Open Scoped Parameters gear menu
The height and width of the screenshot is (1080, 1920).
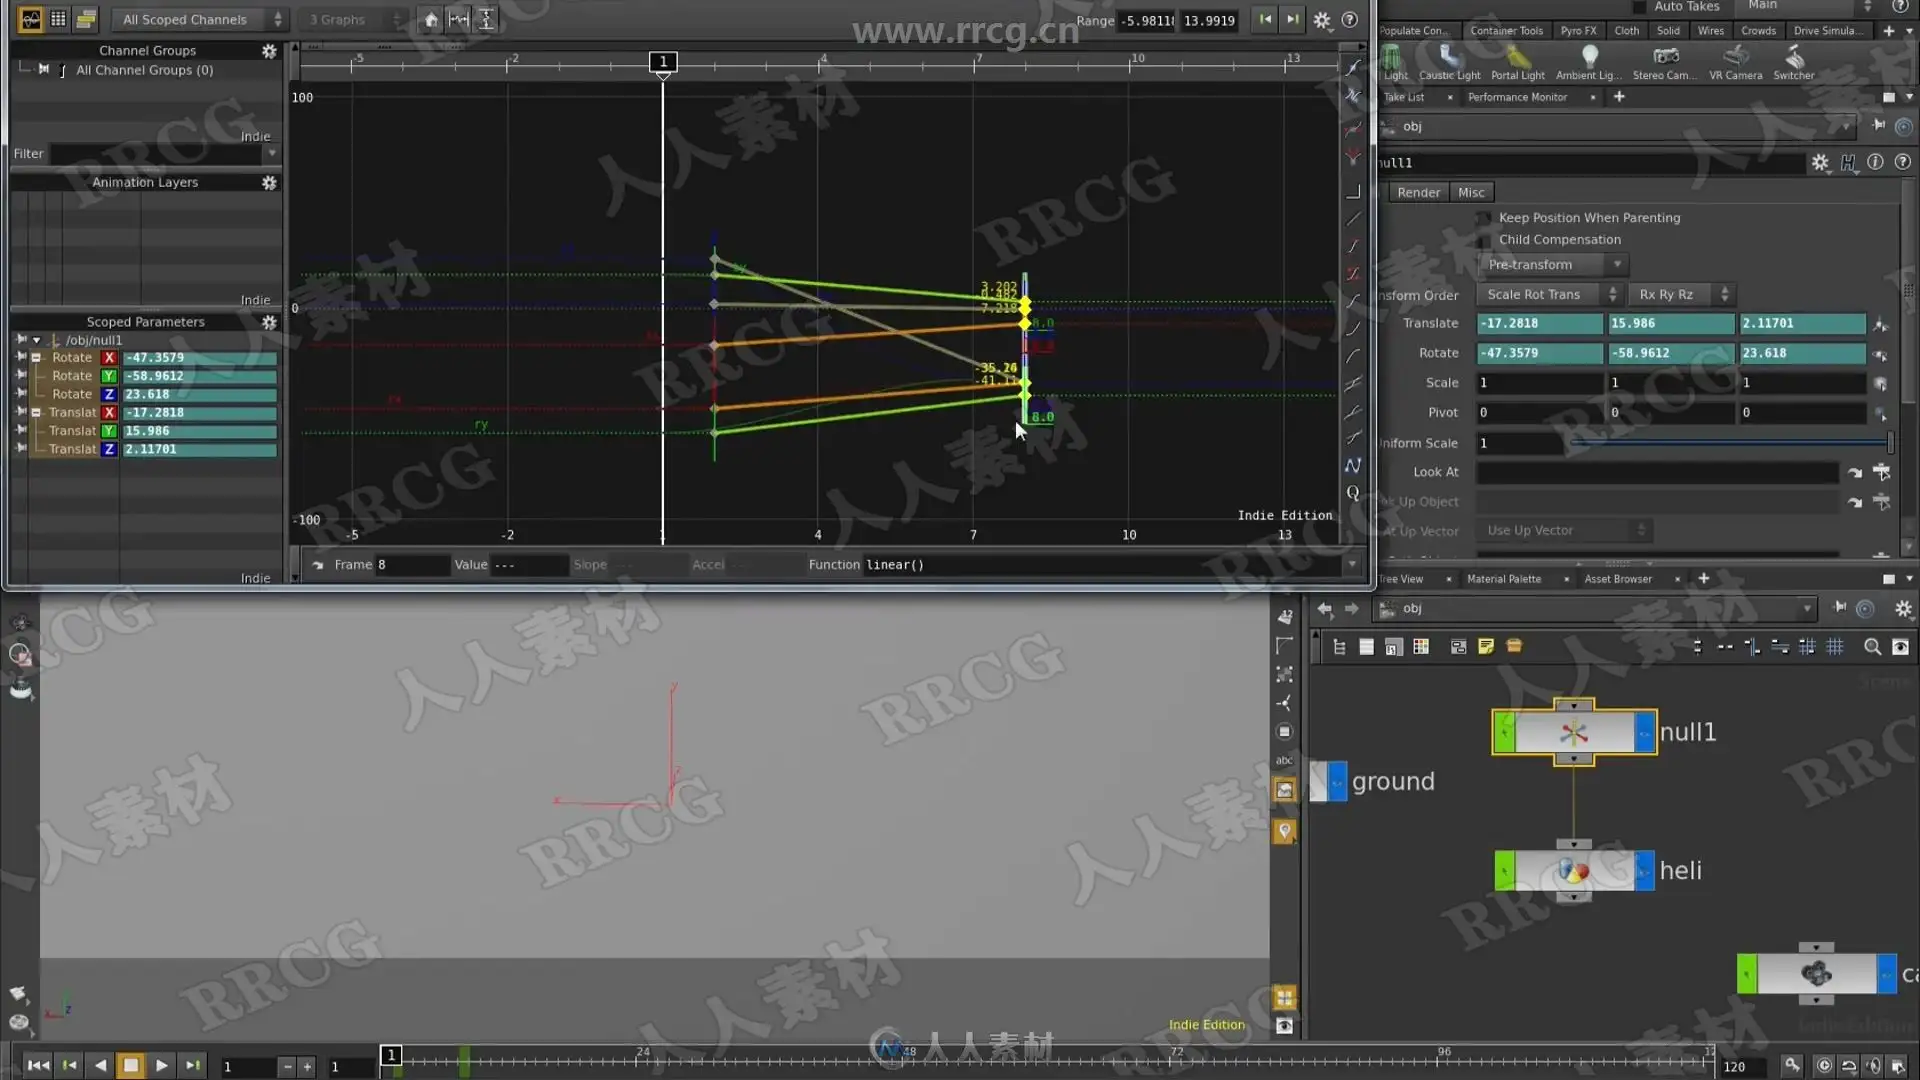pos(269,322)
